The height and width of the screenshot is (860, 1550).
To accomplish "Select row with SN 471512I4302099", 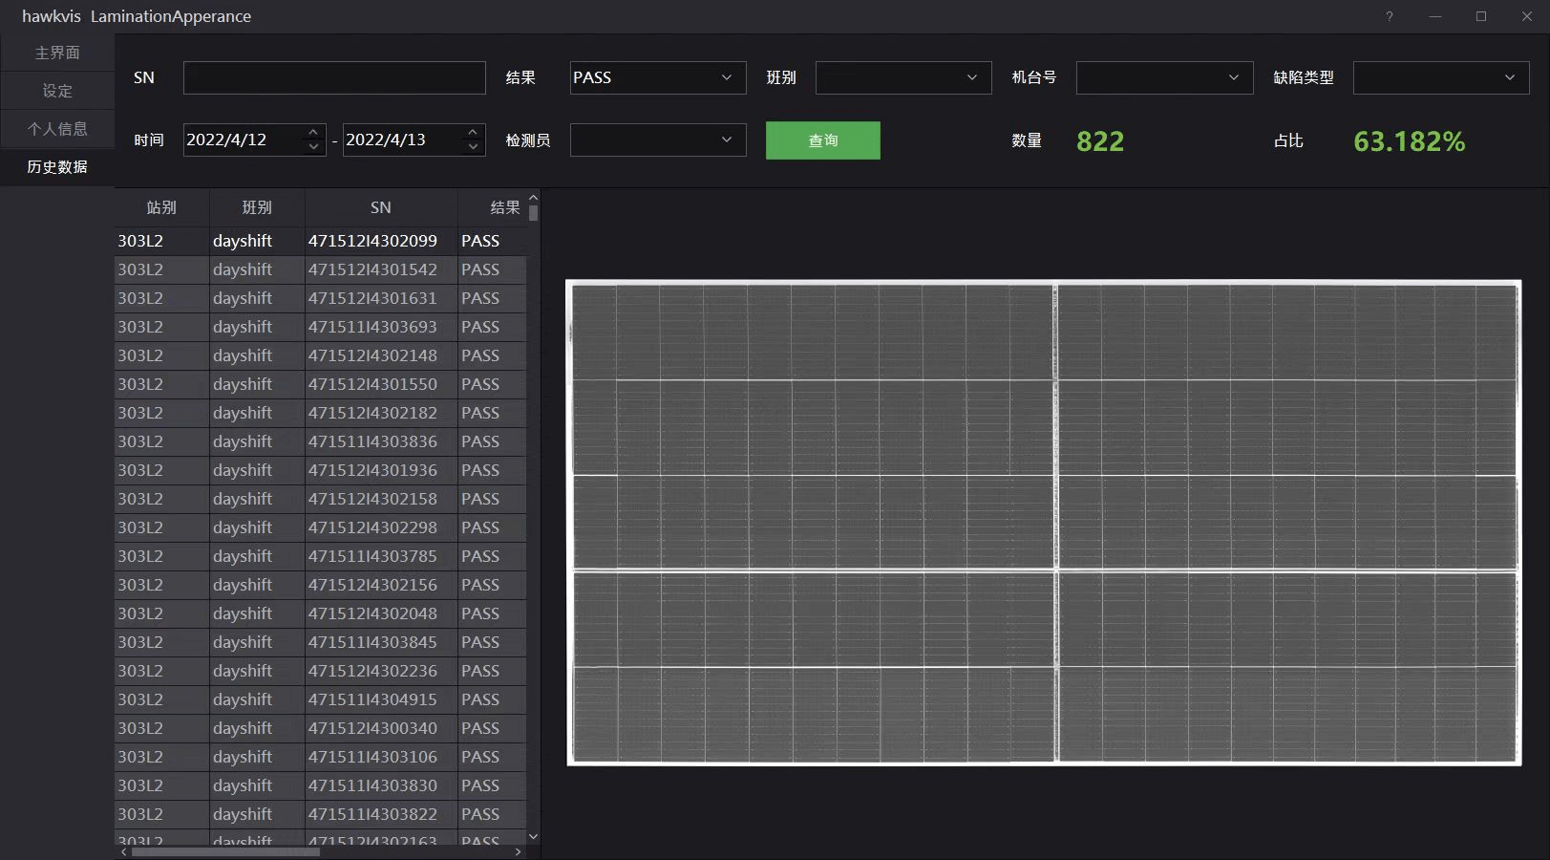I will [320, 240].
